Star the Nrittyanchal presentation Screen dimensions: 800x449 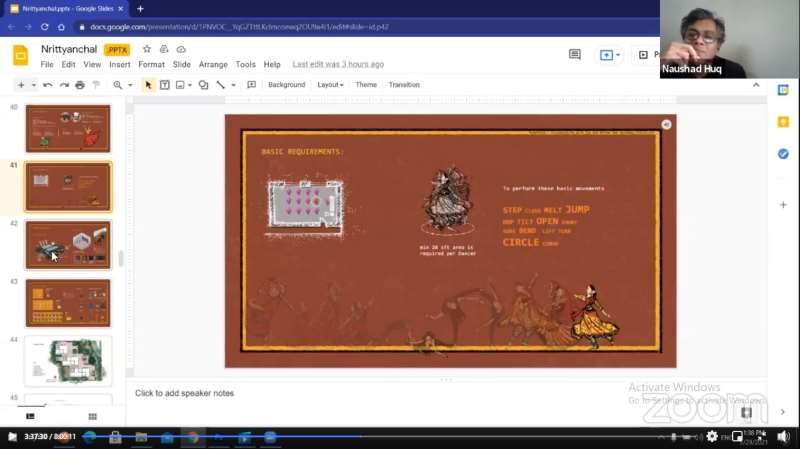[147, 49]
